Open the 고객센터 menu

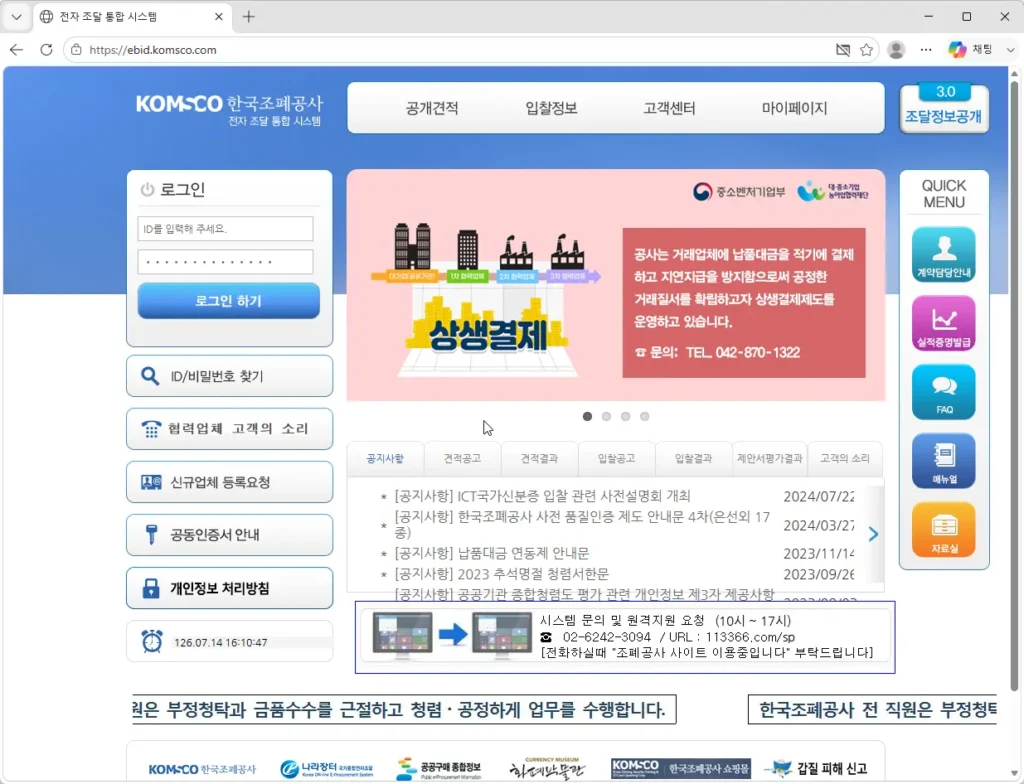[x=669, y=108]
